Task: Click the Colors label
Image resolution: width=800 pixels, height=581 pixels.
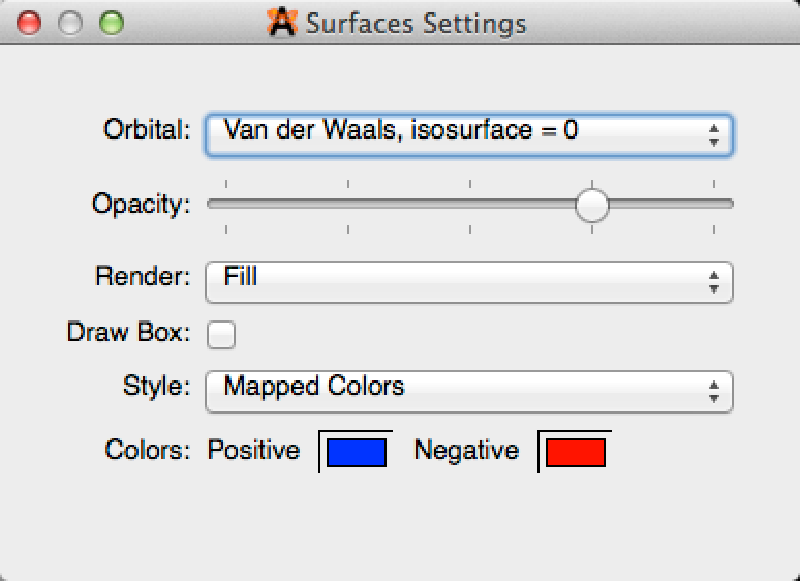Action: tap(146, 450)
